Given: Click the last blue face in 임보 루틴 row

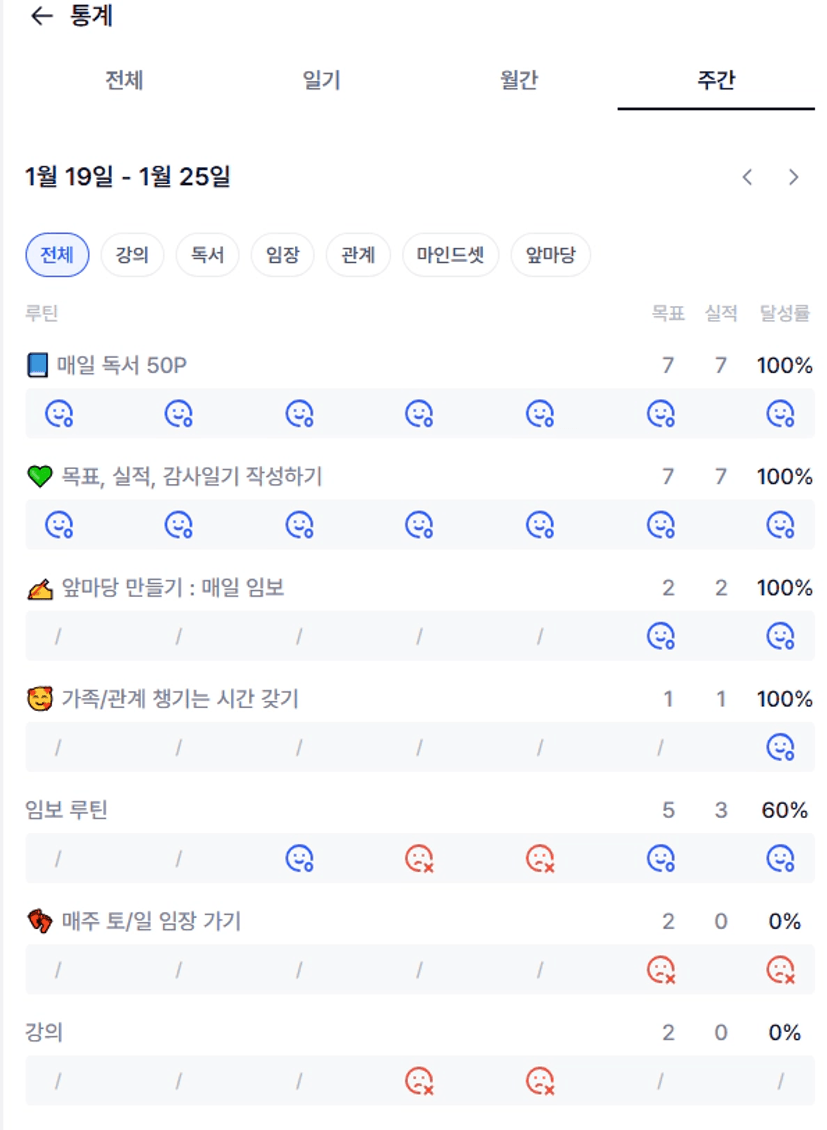Looking at the screenshot, I should point(780,858).
